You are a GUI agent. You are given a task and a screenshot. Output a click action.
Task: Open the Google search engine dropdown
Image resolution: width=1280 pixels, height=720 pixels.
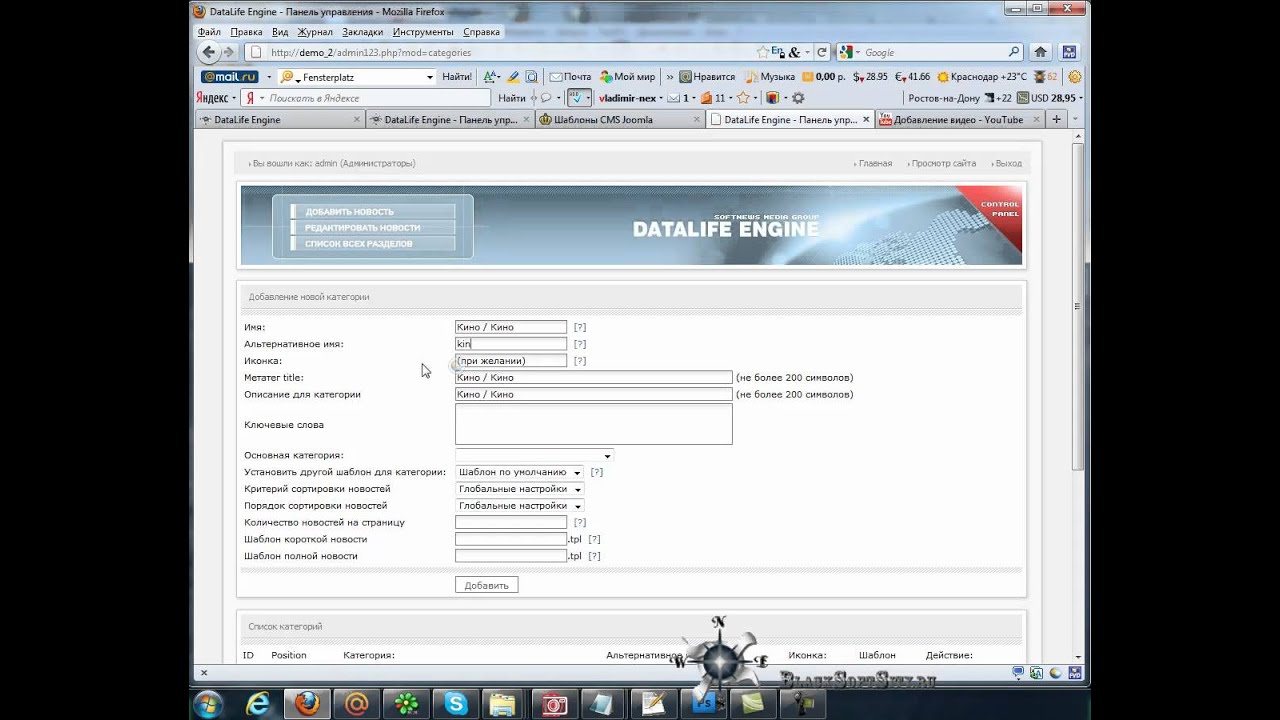848,52
